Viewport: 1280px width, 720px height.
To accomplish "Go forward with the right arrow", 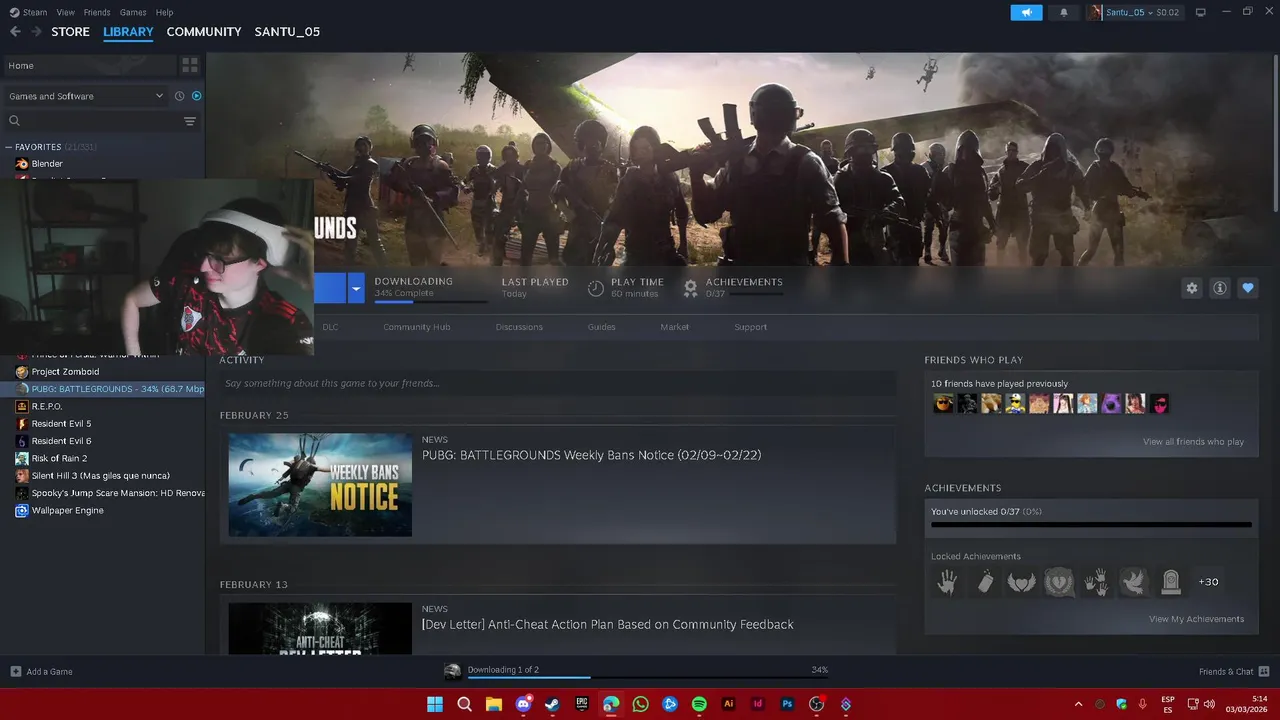I will [36, 32].
